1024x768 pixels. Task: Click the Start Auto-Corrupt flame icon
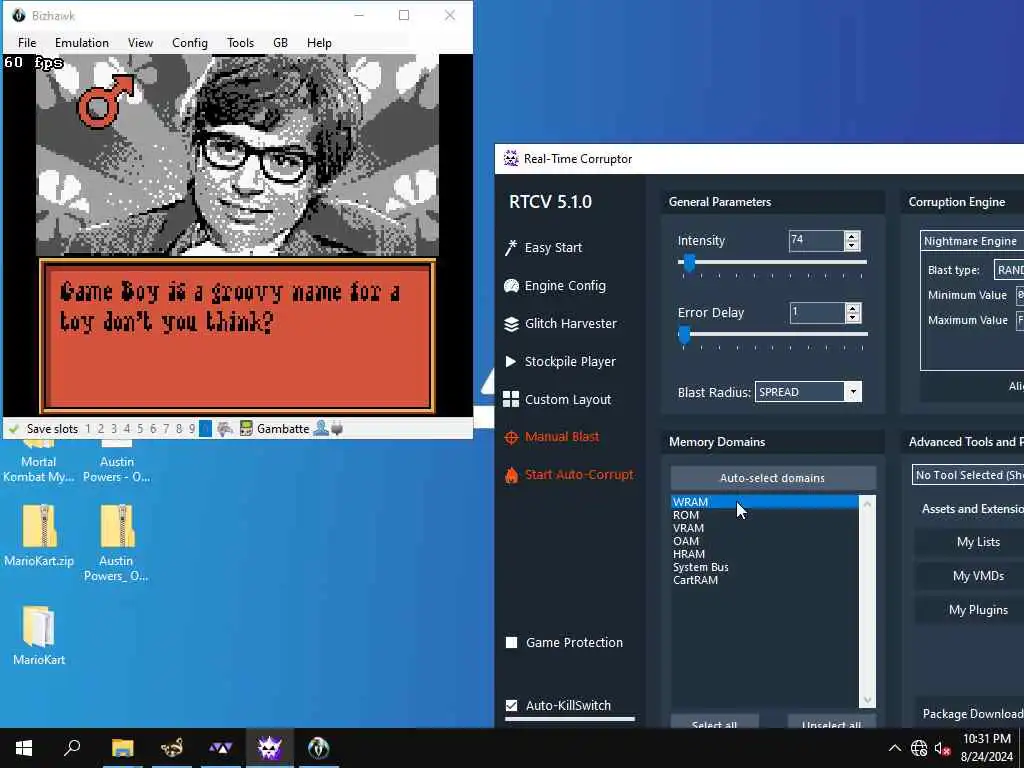click(511, 475)
